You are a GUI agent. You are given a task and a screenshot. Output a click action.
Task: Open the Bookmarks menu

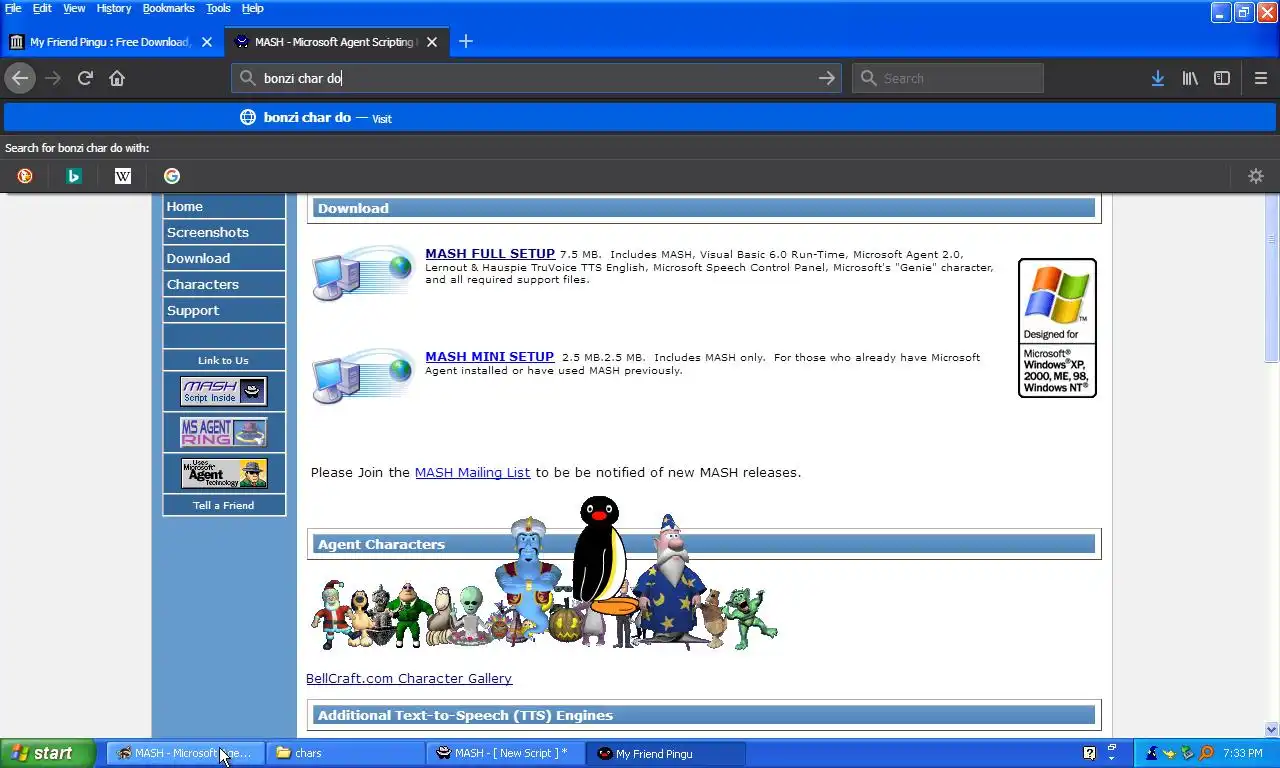point(168,8)
